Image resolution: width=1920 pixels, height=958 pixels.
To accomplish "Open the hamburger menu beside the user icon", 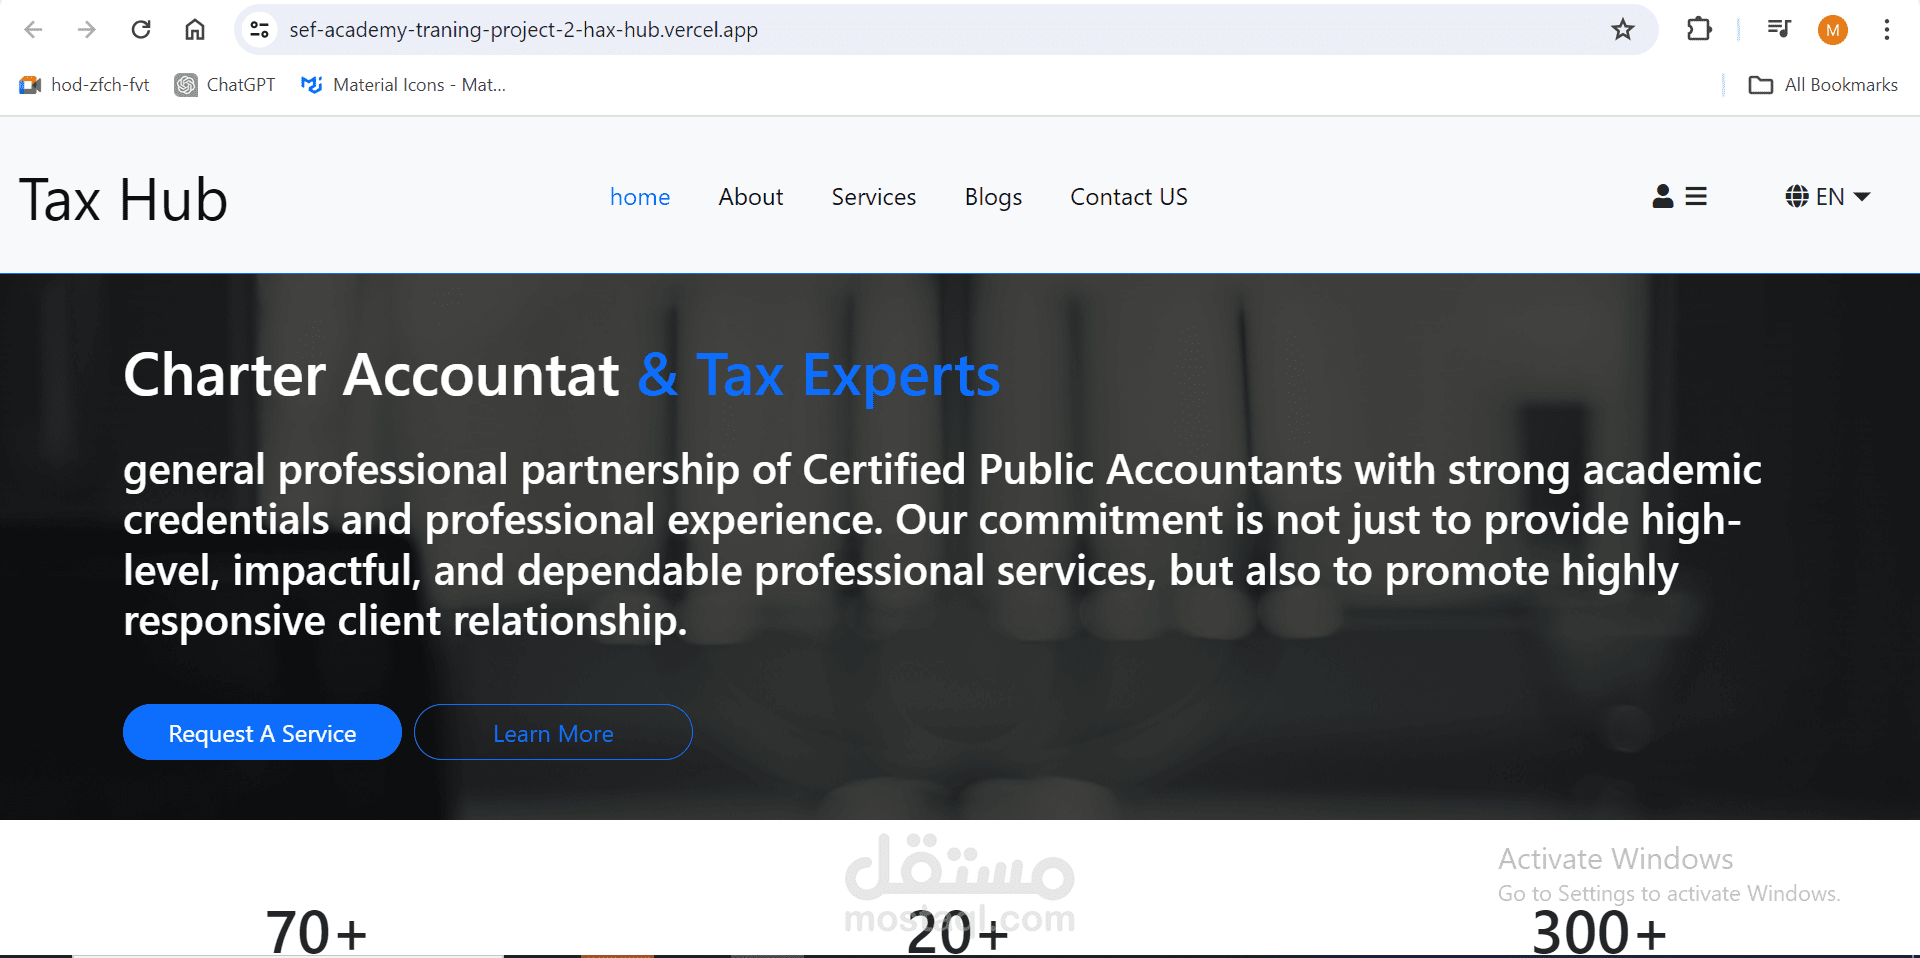I will (x=1697, y=197).
